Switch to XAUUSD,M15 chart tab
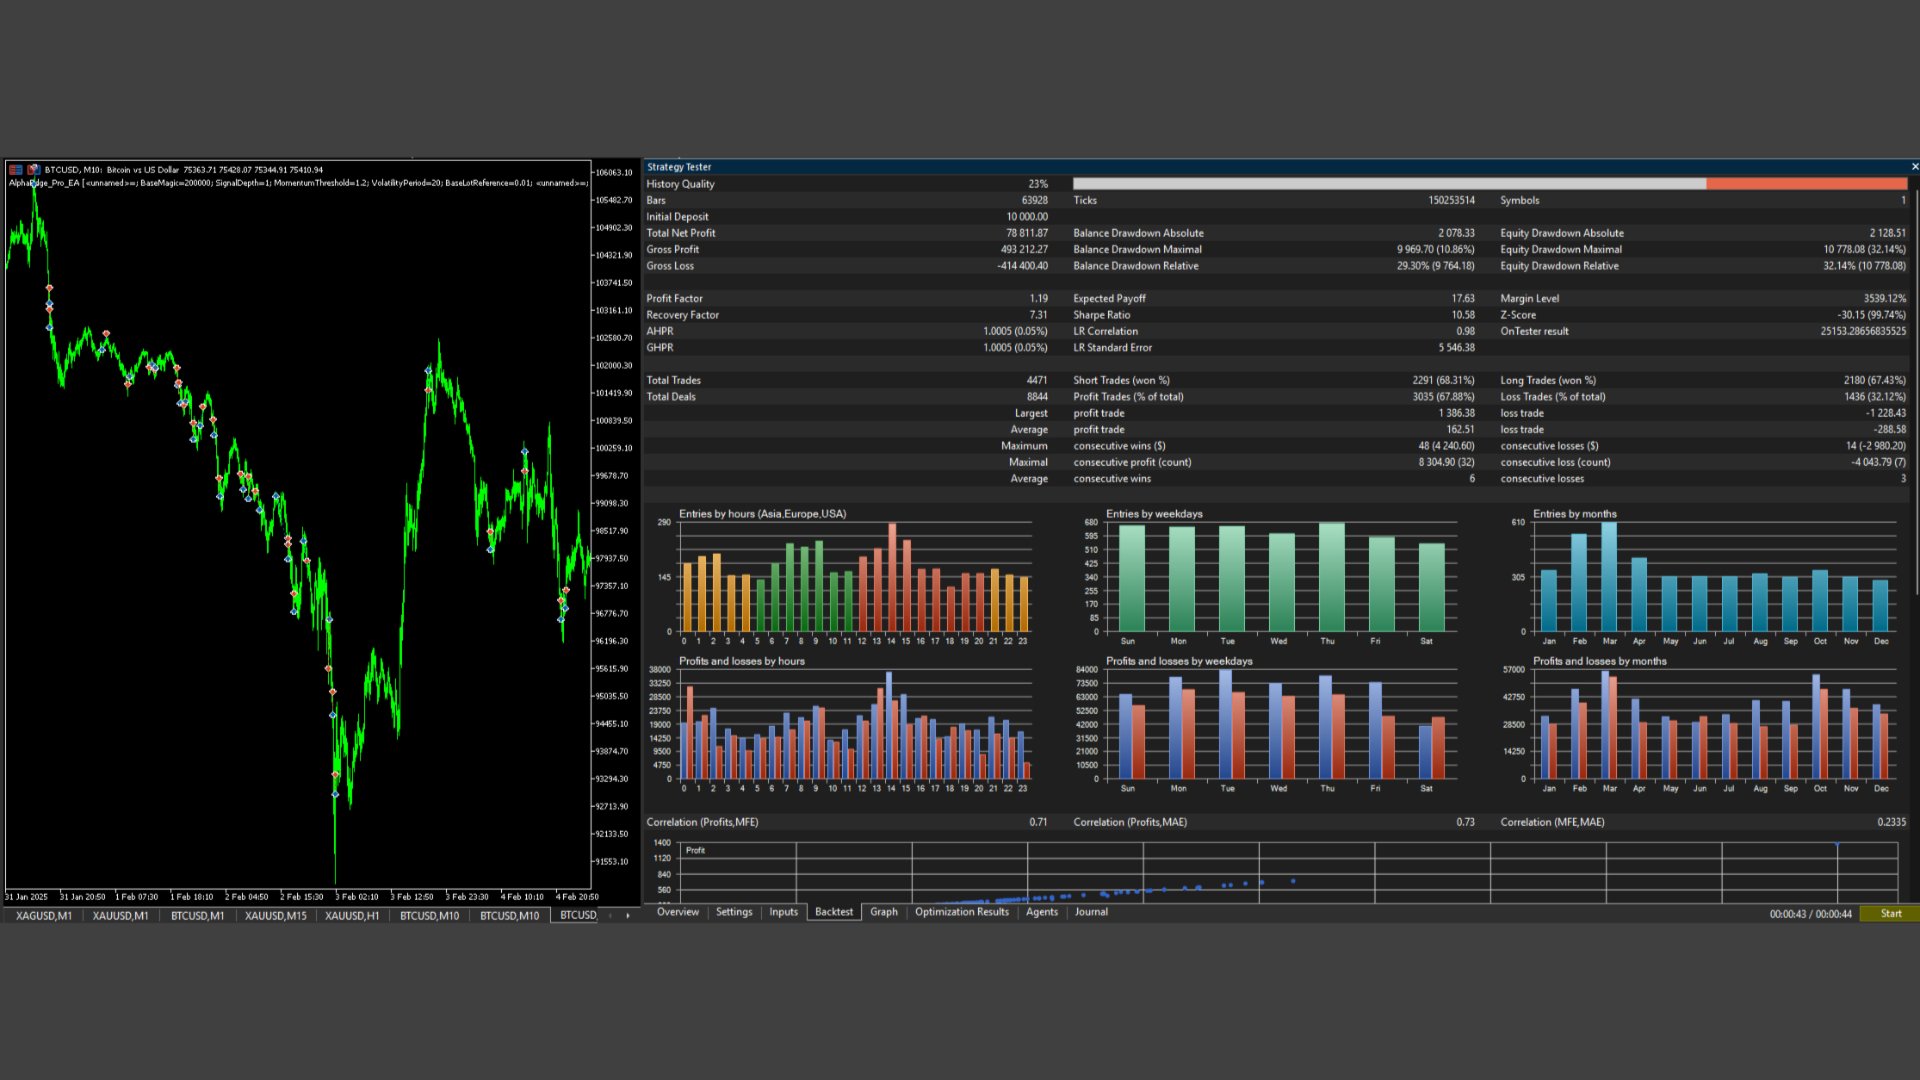This screenshot has width=1920, height=1080. coord(275,916)
